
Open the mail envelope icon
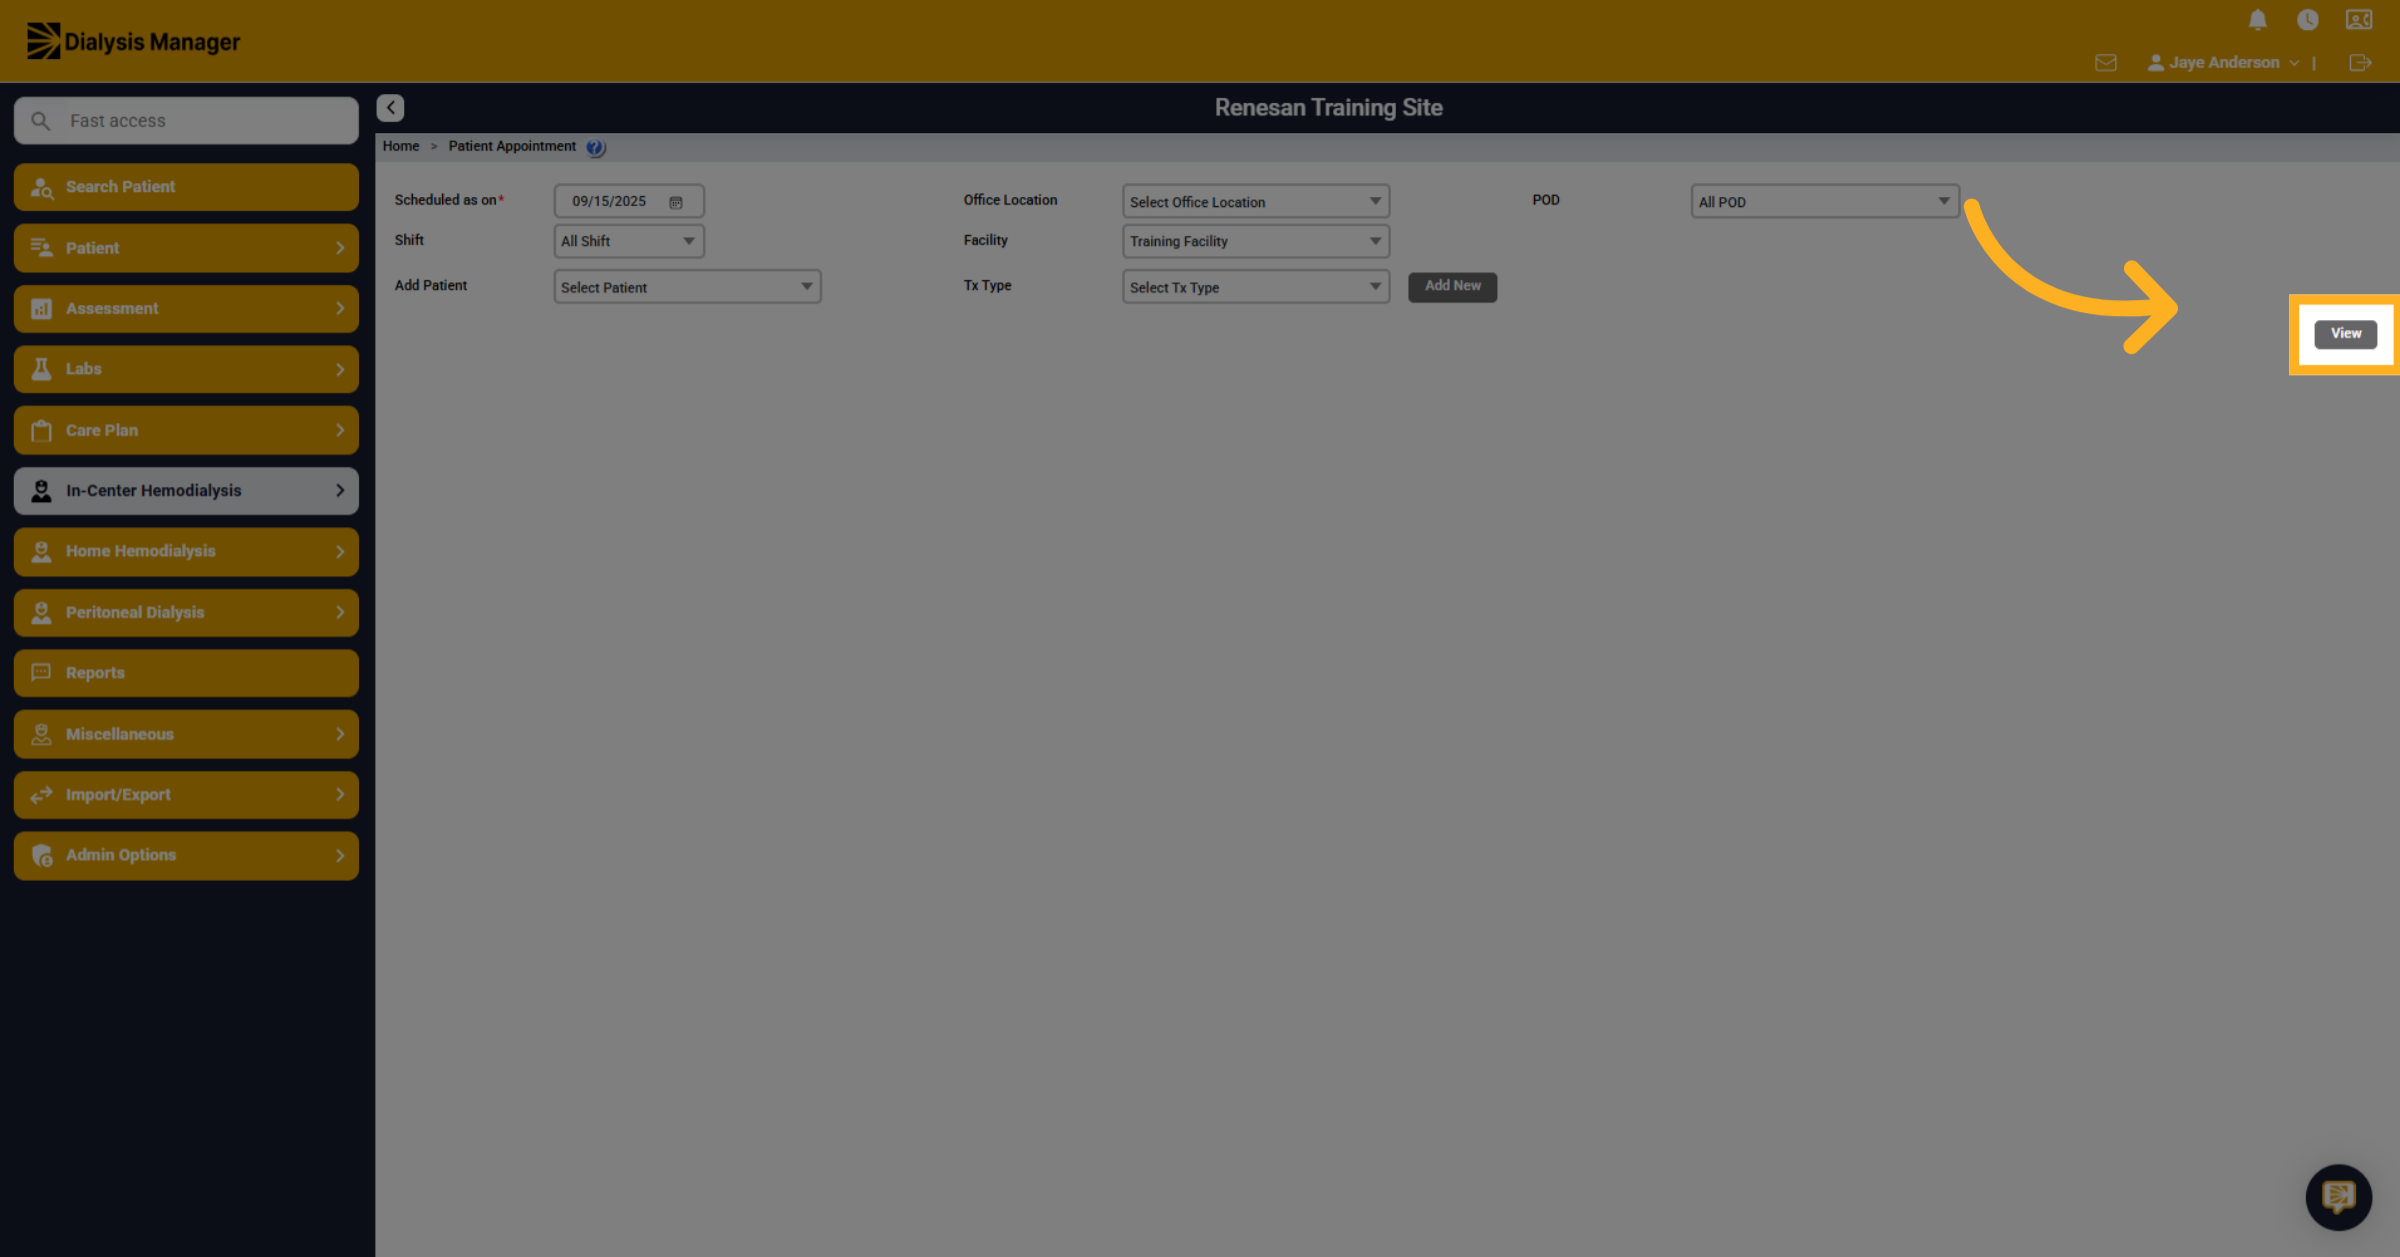pyautogui.click(x=2105, y=63)
